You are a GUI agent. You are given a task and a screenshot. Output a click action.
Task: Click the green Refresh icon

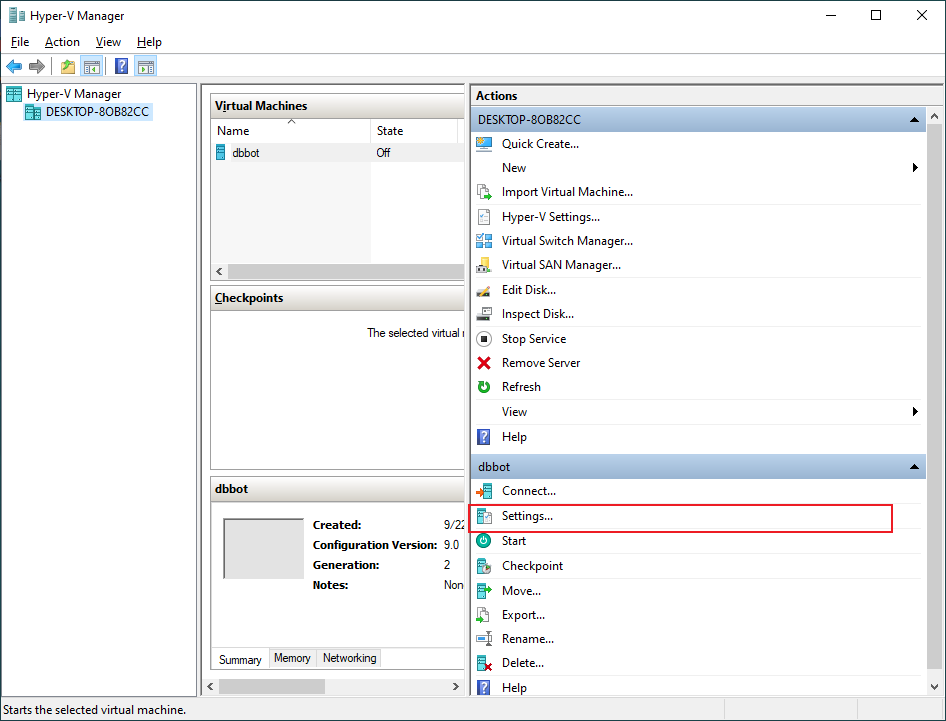[x=484, y=387]
